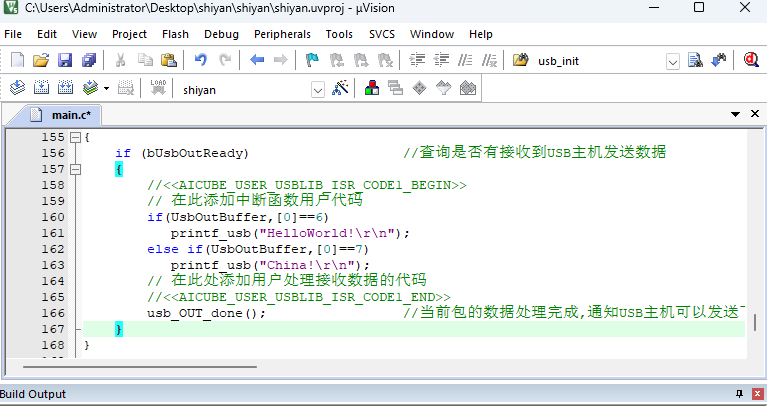Screen dimensions: 767x406
Task: Build target files icon
Action: tap(42, 88)
